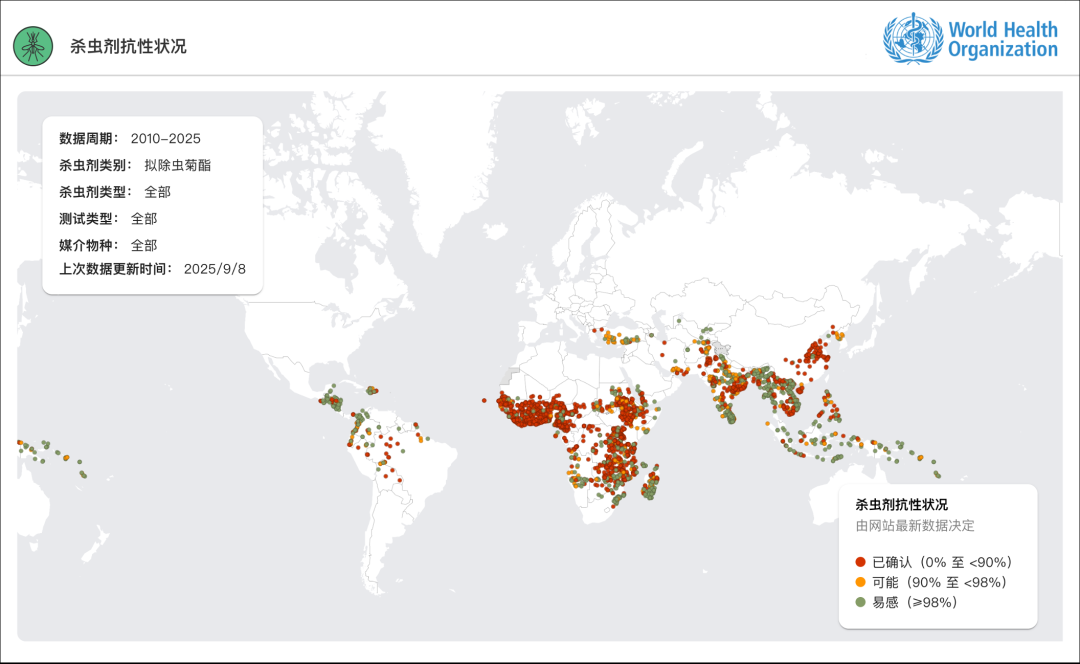Open the World Health Organization text link

tap(1002, 39)
